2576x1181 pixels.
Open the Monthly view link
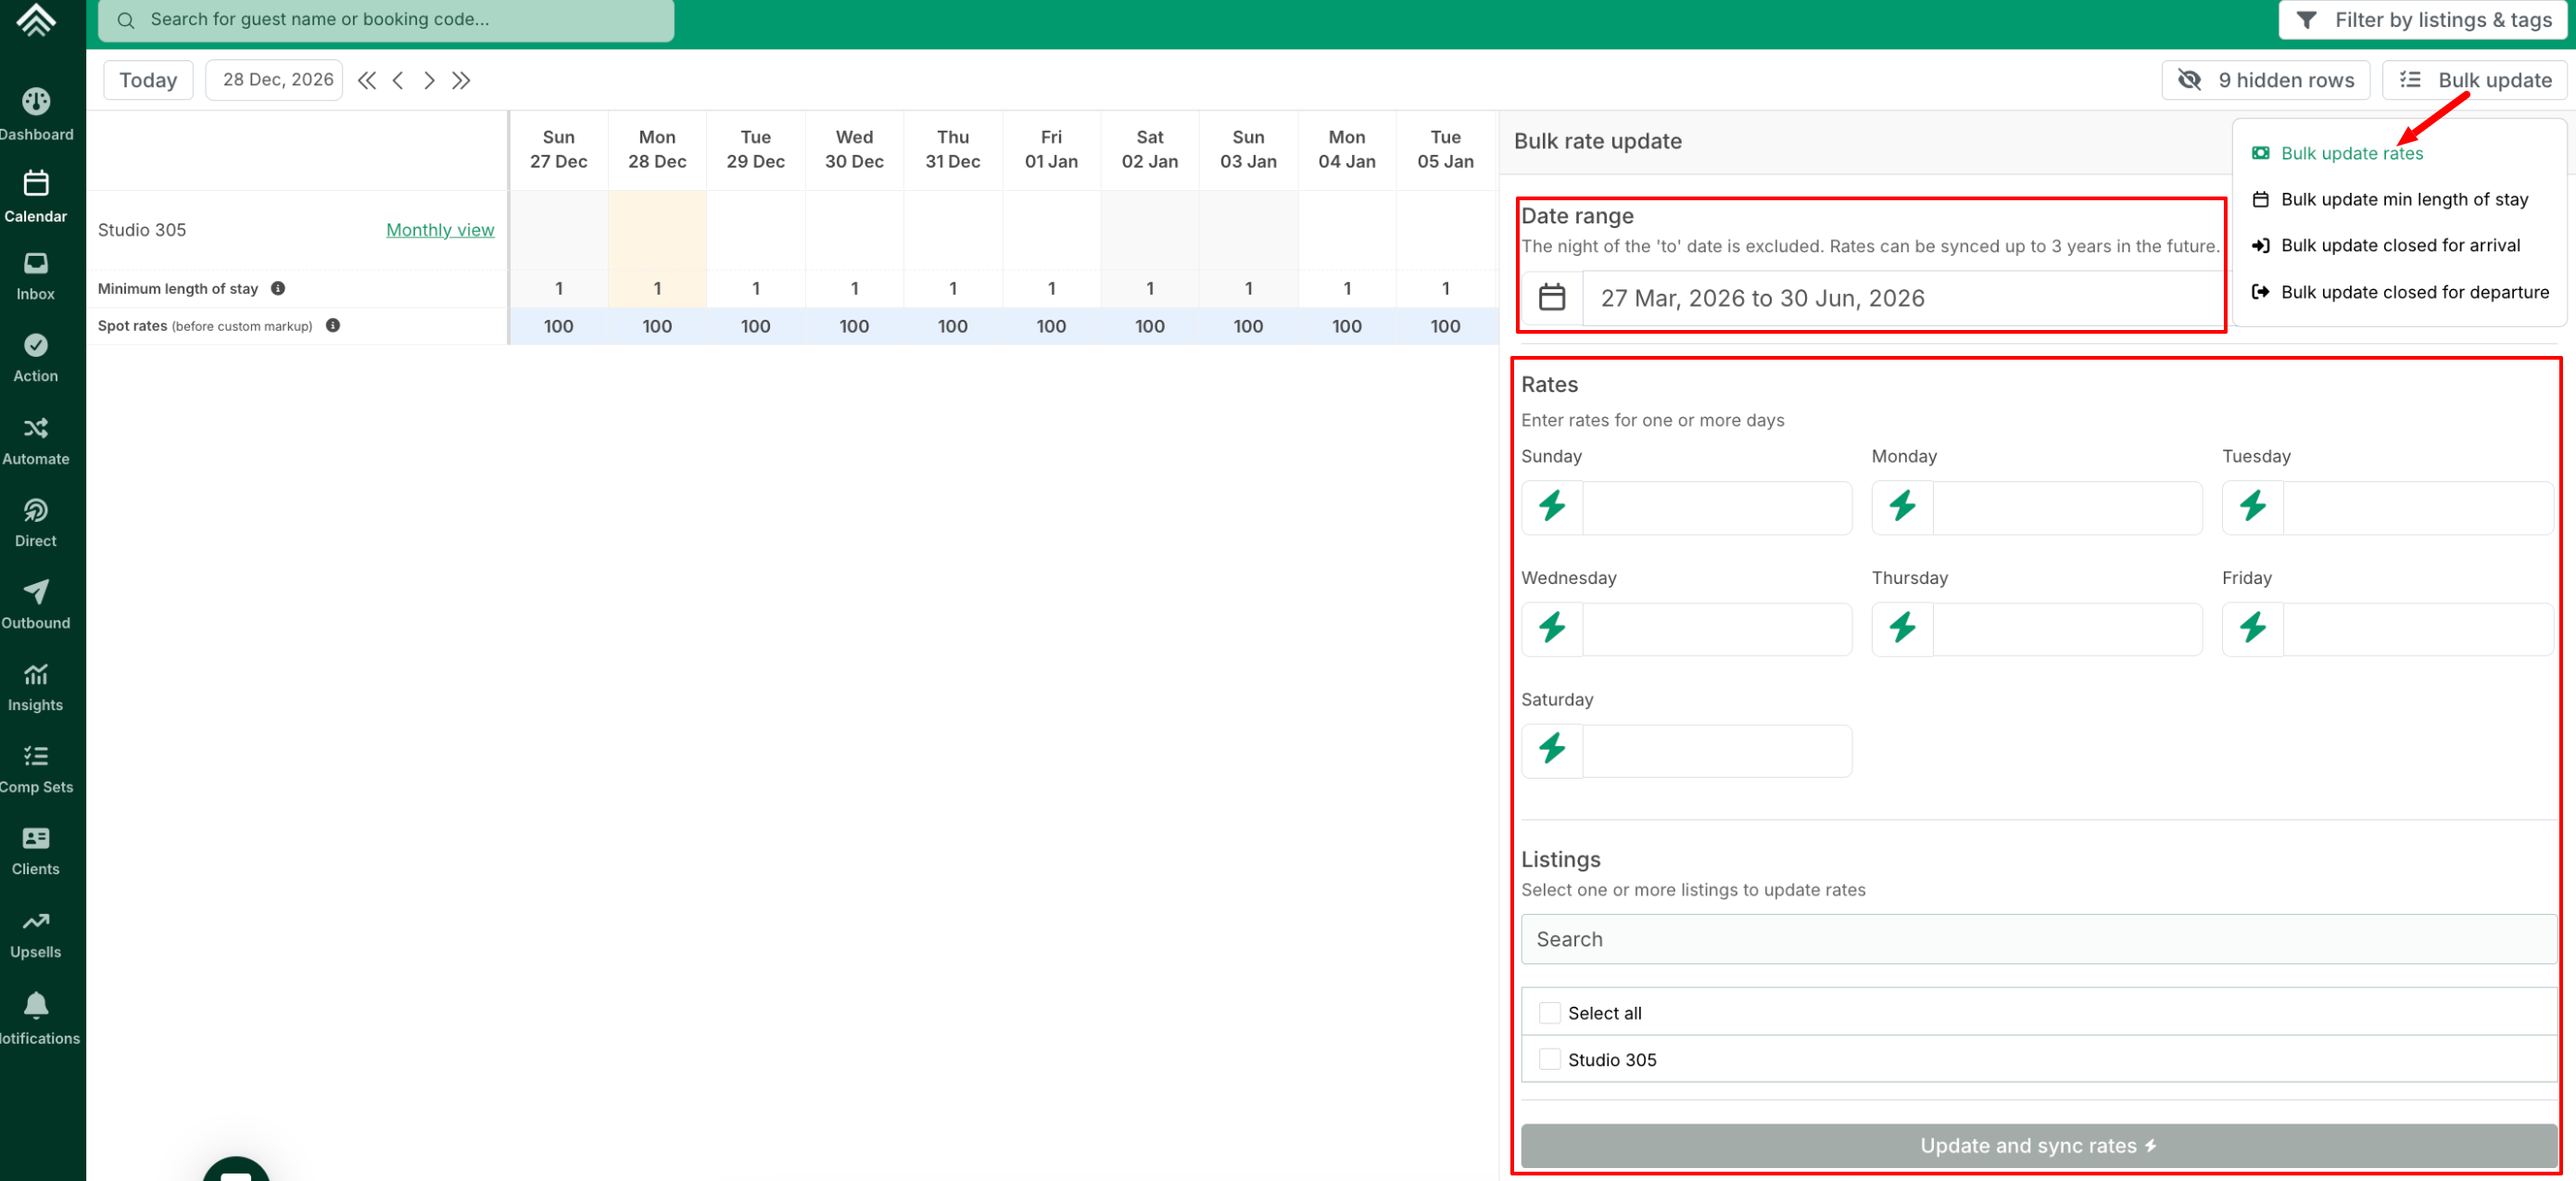(x=440, y=230)
